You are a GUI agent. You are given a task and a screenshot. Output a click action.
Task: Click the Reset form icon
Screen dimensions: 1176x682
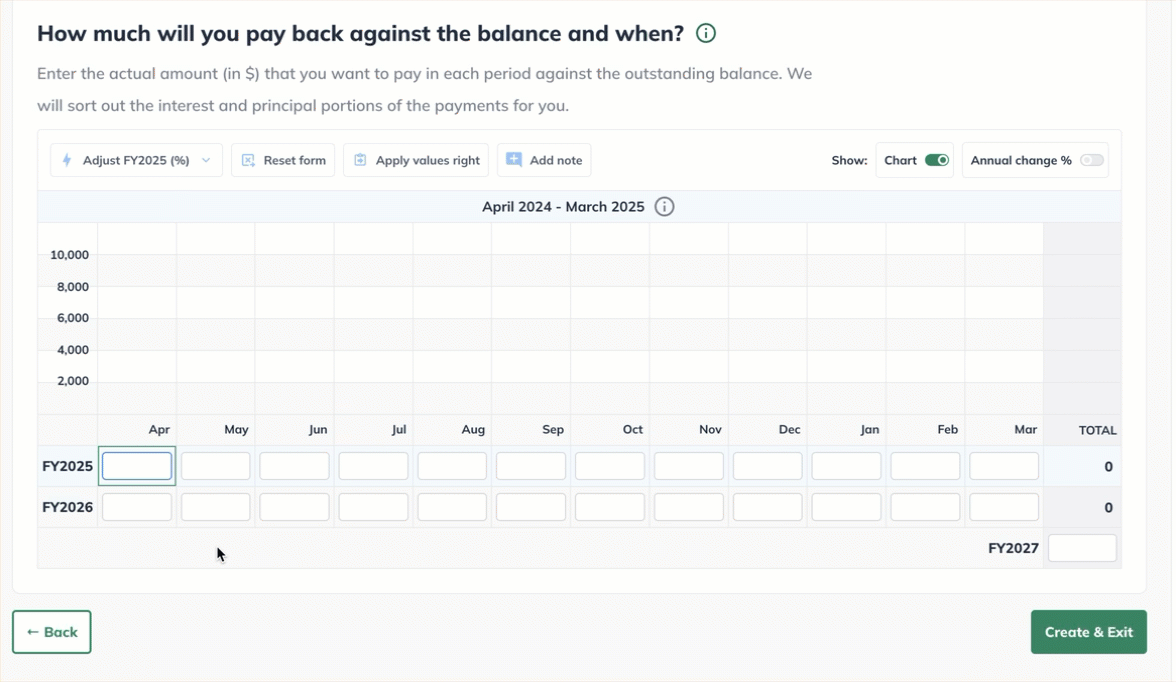click(248, 160)
